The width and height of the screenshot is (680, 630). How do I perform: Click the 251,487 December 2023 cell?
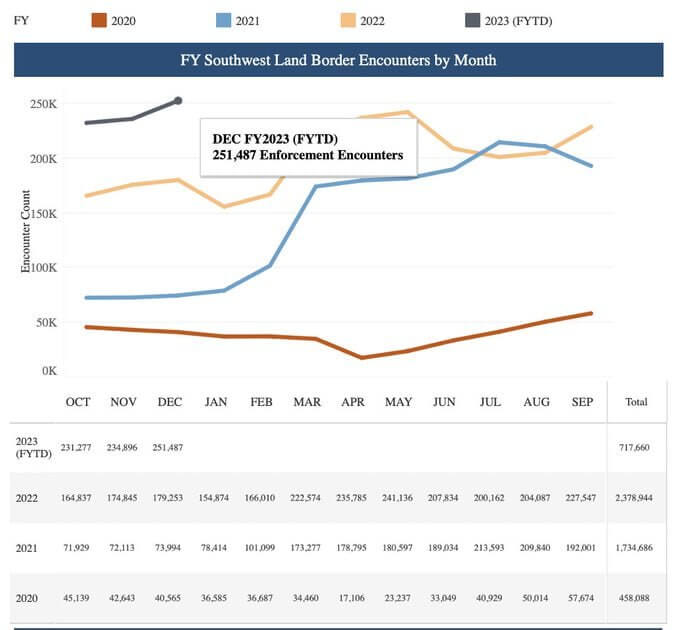coord(170,447)
